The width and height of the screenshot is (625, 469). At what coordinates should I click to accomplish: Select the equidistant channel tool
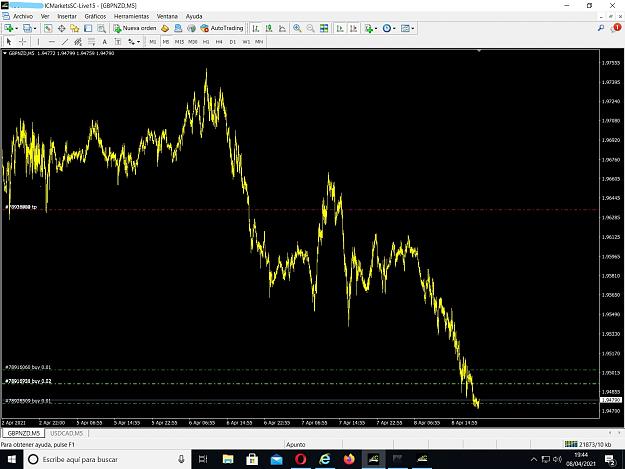78,41
